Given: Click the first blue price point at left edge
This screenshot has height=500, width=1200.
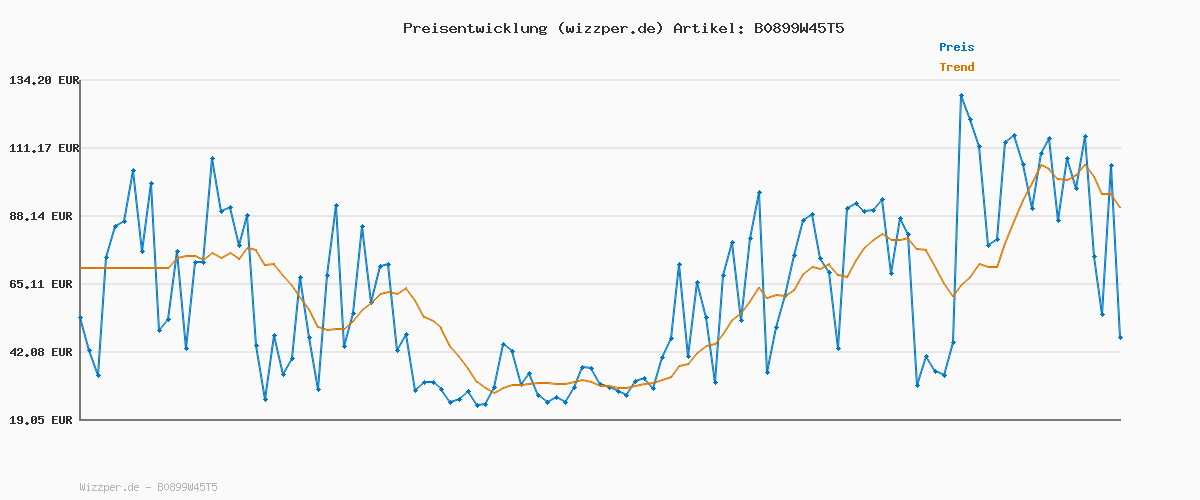Looking at the screenshot, I should coord(80,317).
